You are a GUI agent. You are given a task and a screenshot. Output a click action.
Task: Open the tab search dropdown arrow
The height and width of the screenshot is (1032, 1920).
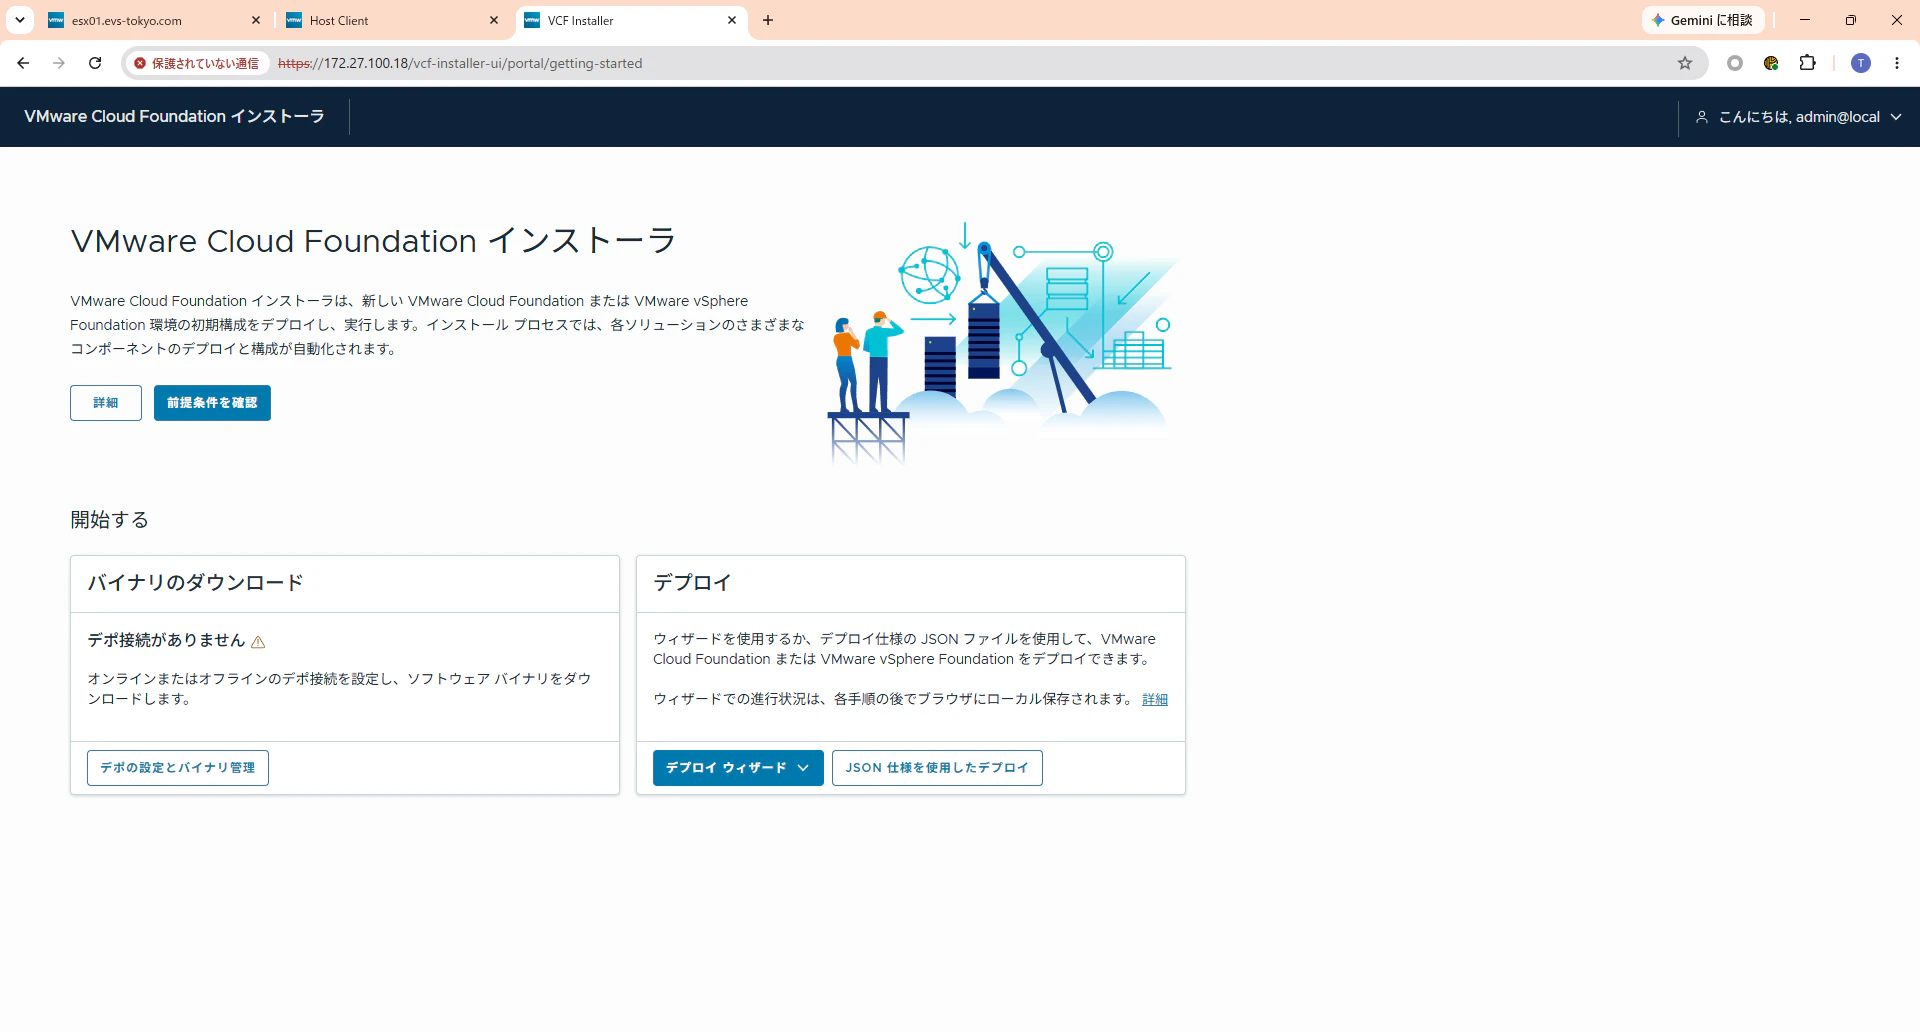tap(19, 20)
